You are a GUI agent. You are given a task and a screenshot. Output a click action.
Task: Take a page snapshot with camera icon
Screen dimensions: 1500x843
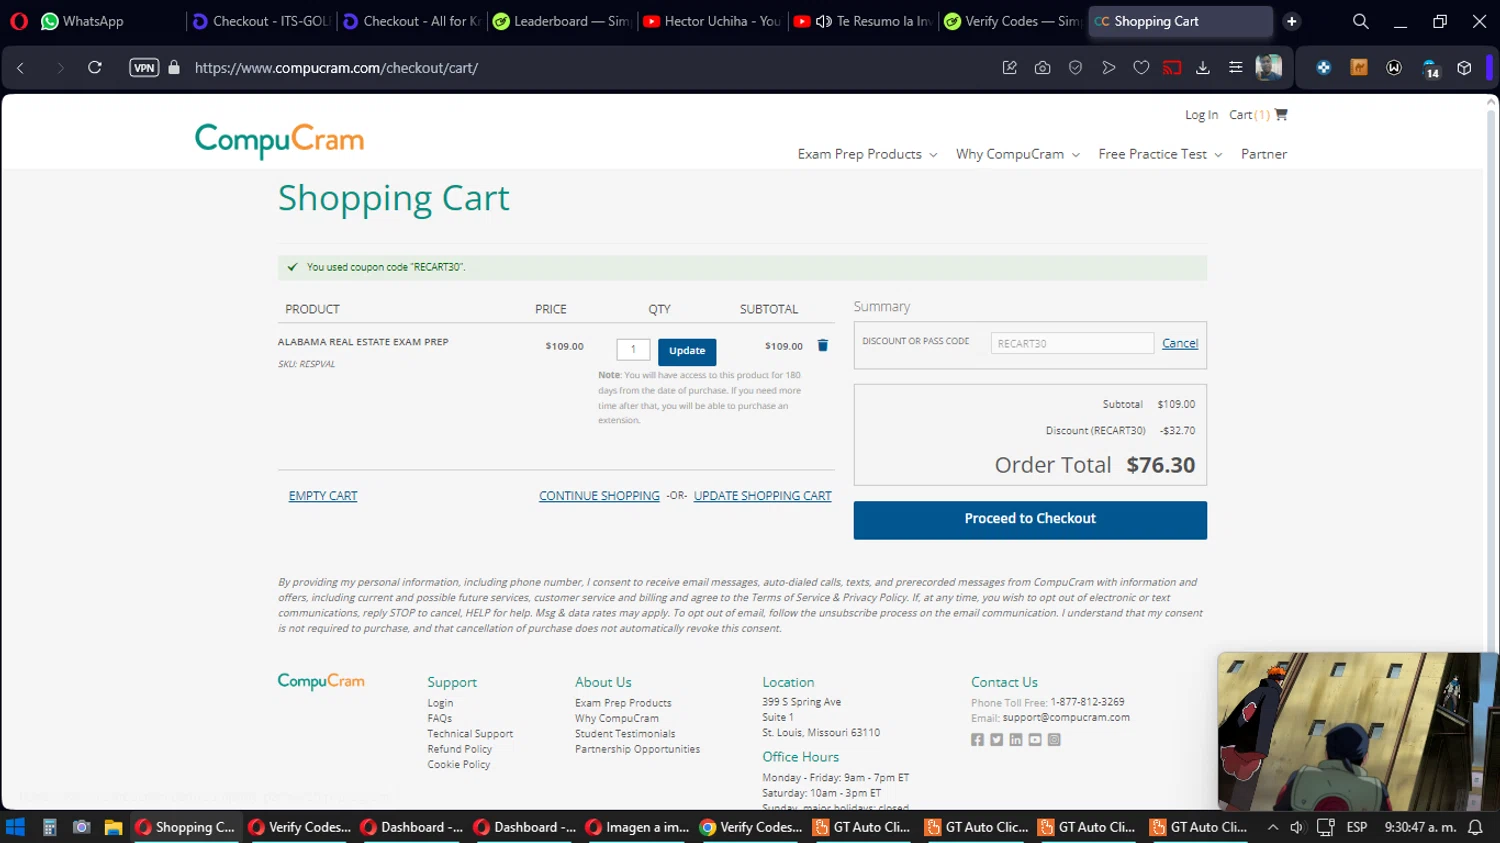pos(1042,68)
